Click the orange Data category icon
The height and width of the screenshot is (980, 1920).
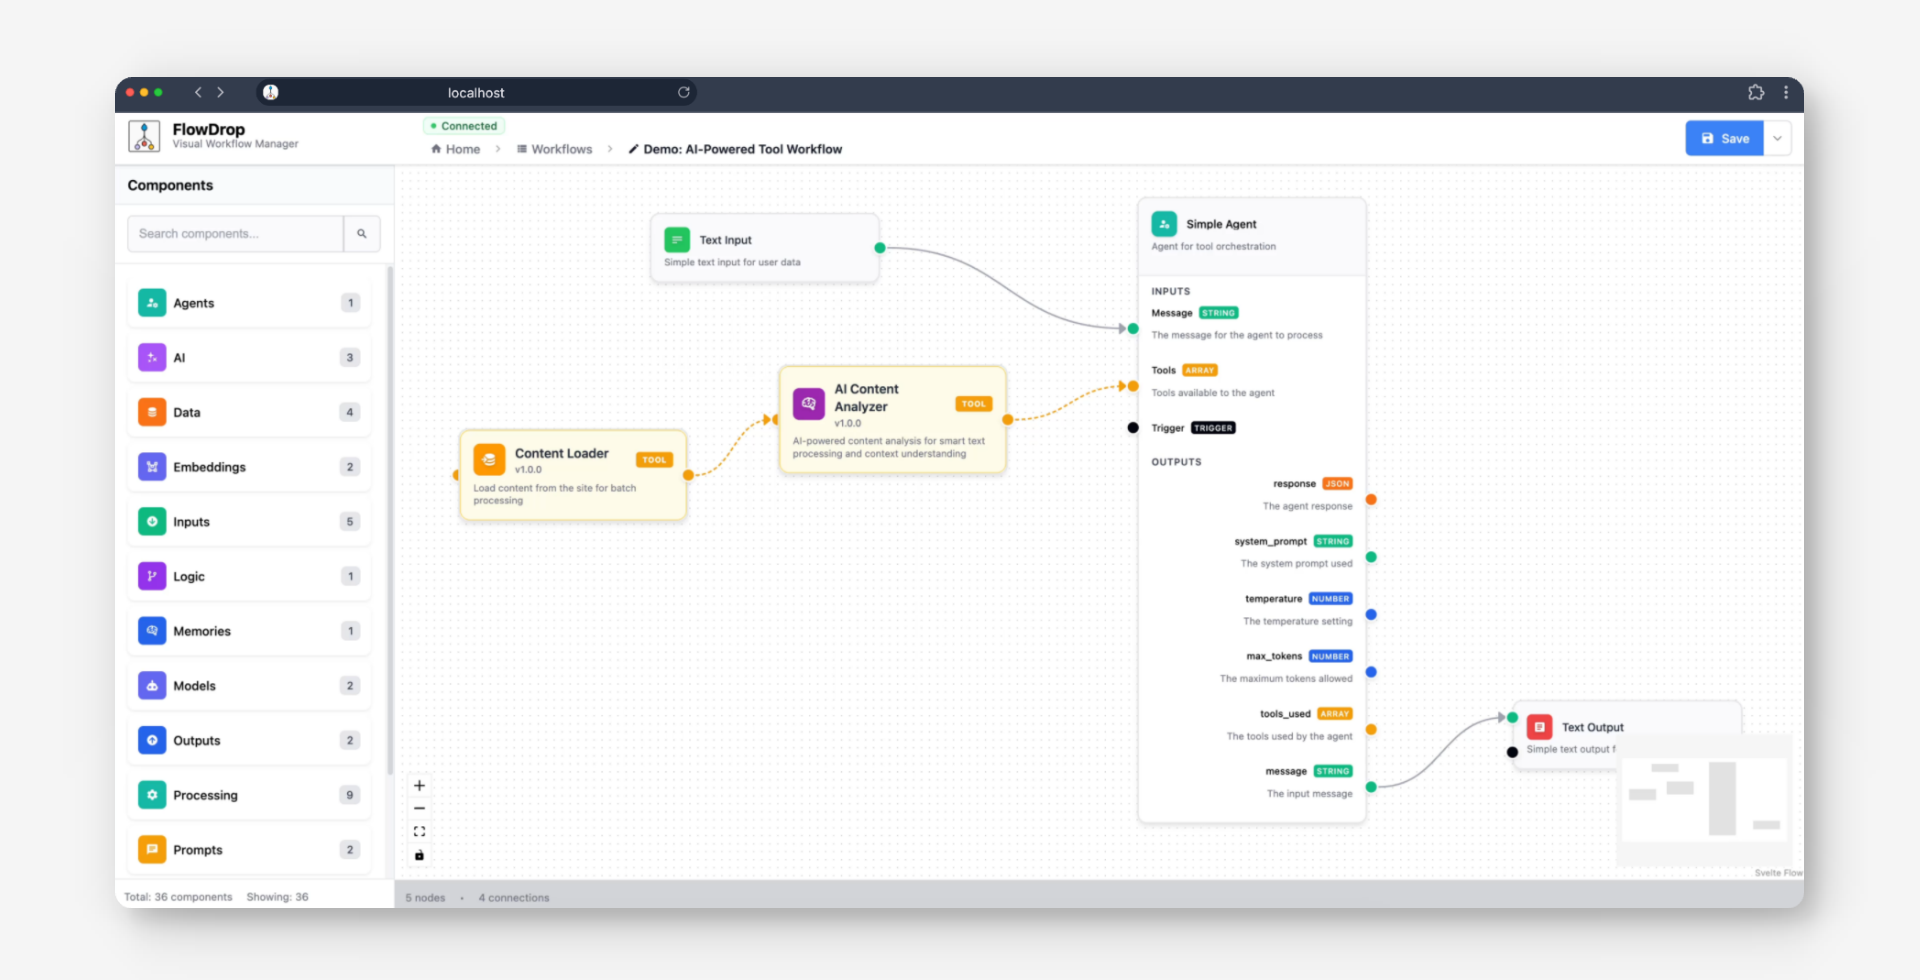tap(152, 412)
